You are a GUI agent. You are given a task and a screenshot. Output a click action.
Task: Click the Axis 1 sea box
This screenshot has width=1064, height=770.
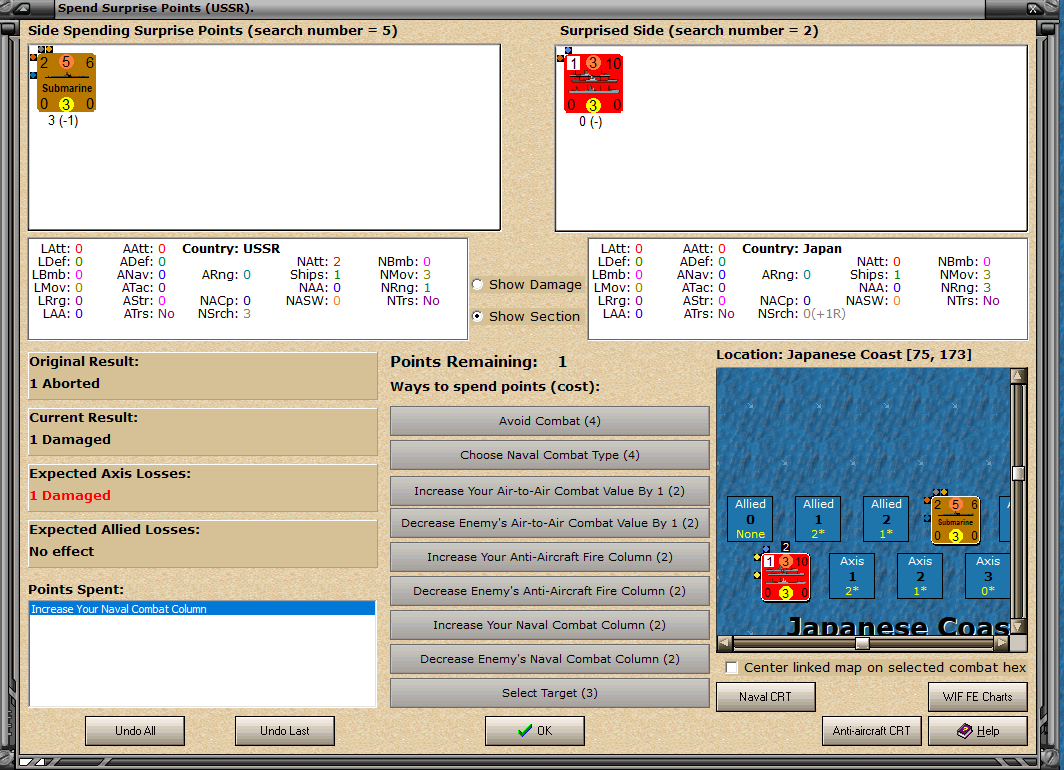coord(852,576)
